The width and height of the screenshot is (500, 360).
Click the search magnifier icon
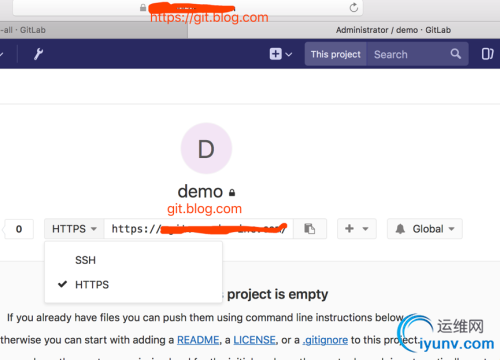click(456, 54)
